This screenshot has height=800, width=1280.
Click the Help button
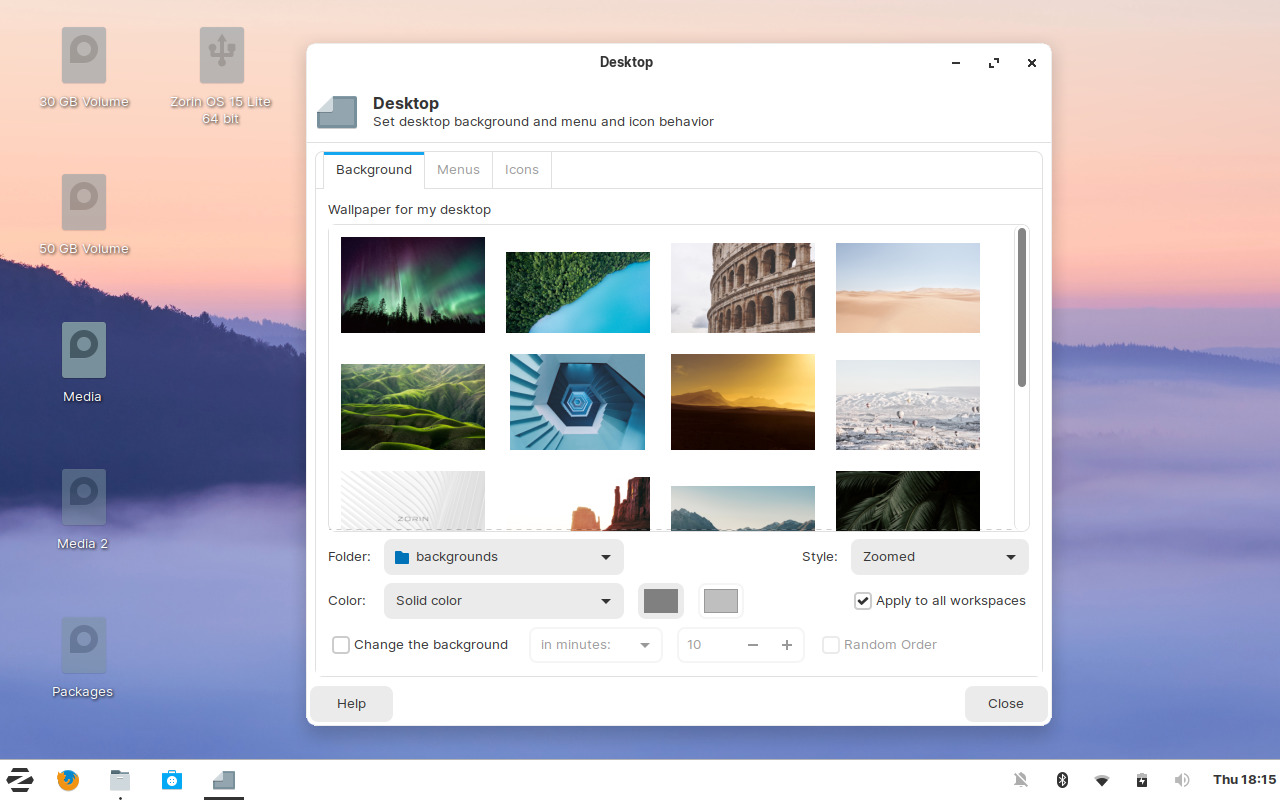[351, 703]
